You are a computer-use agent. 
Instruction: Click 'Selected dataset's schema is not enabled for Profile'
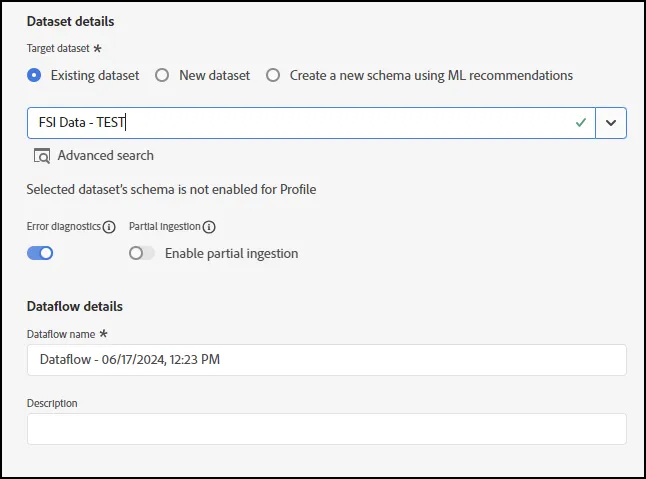[x=171, y=189]
